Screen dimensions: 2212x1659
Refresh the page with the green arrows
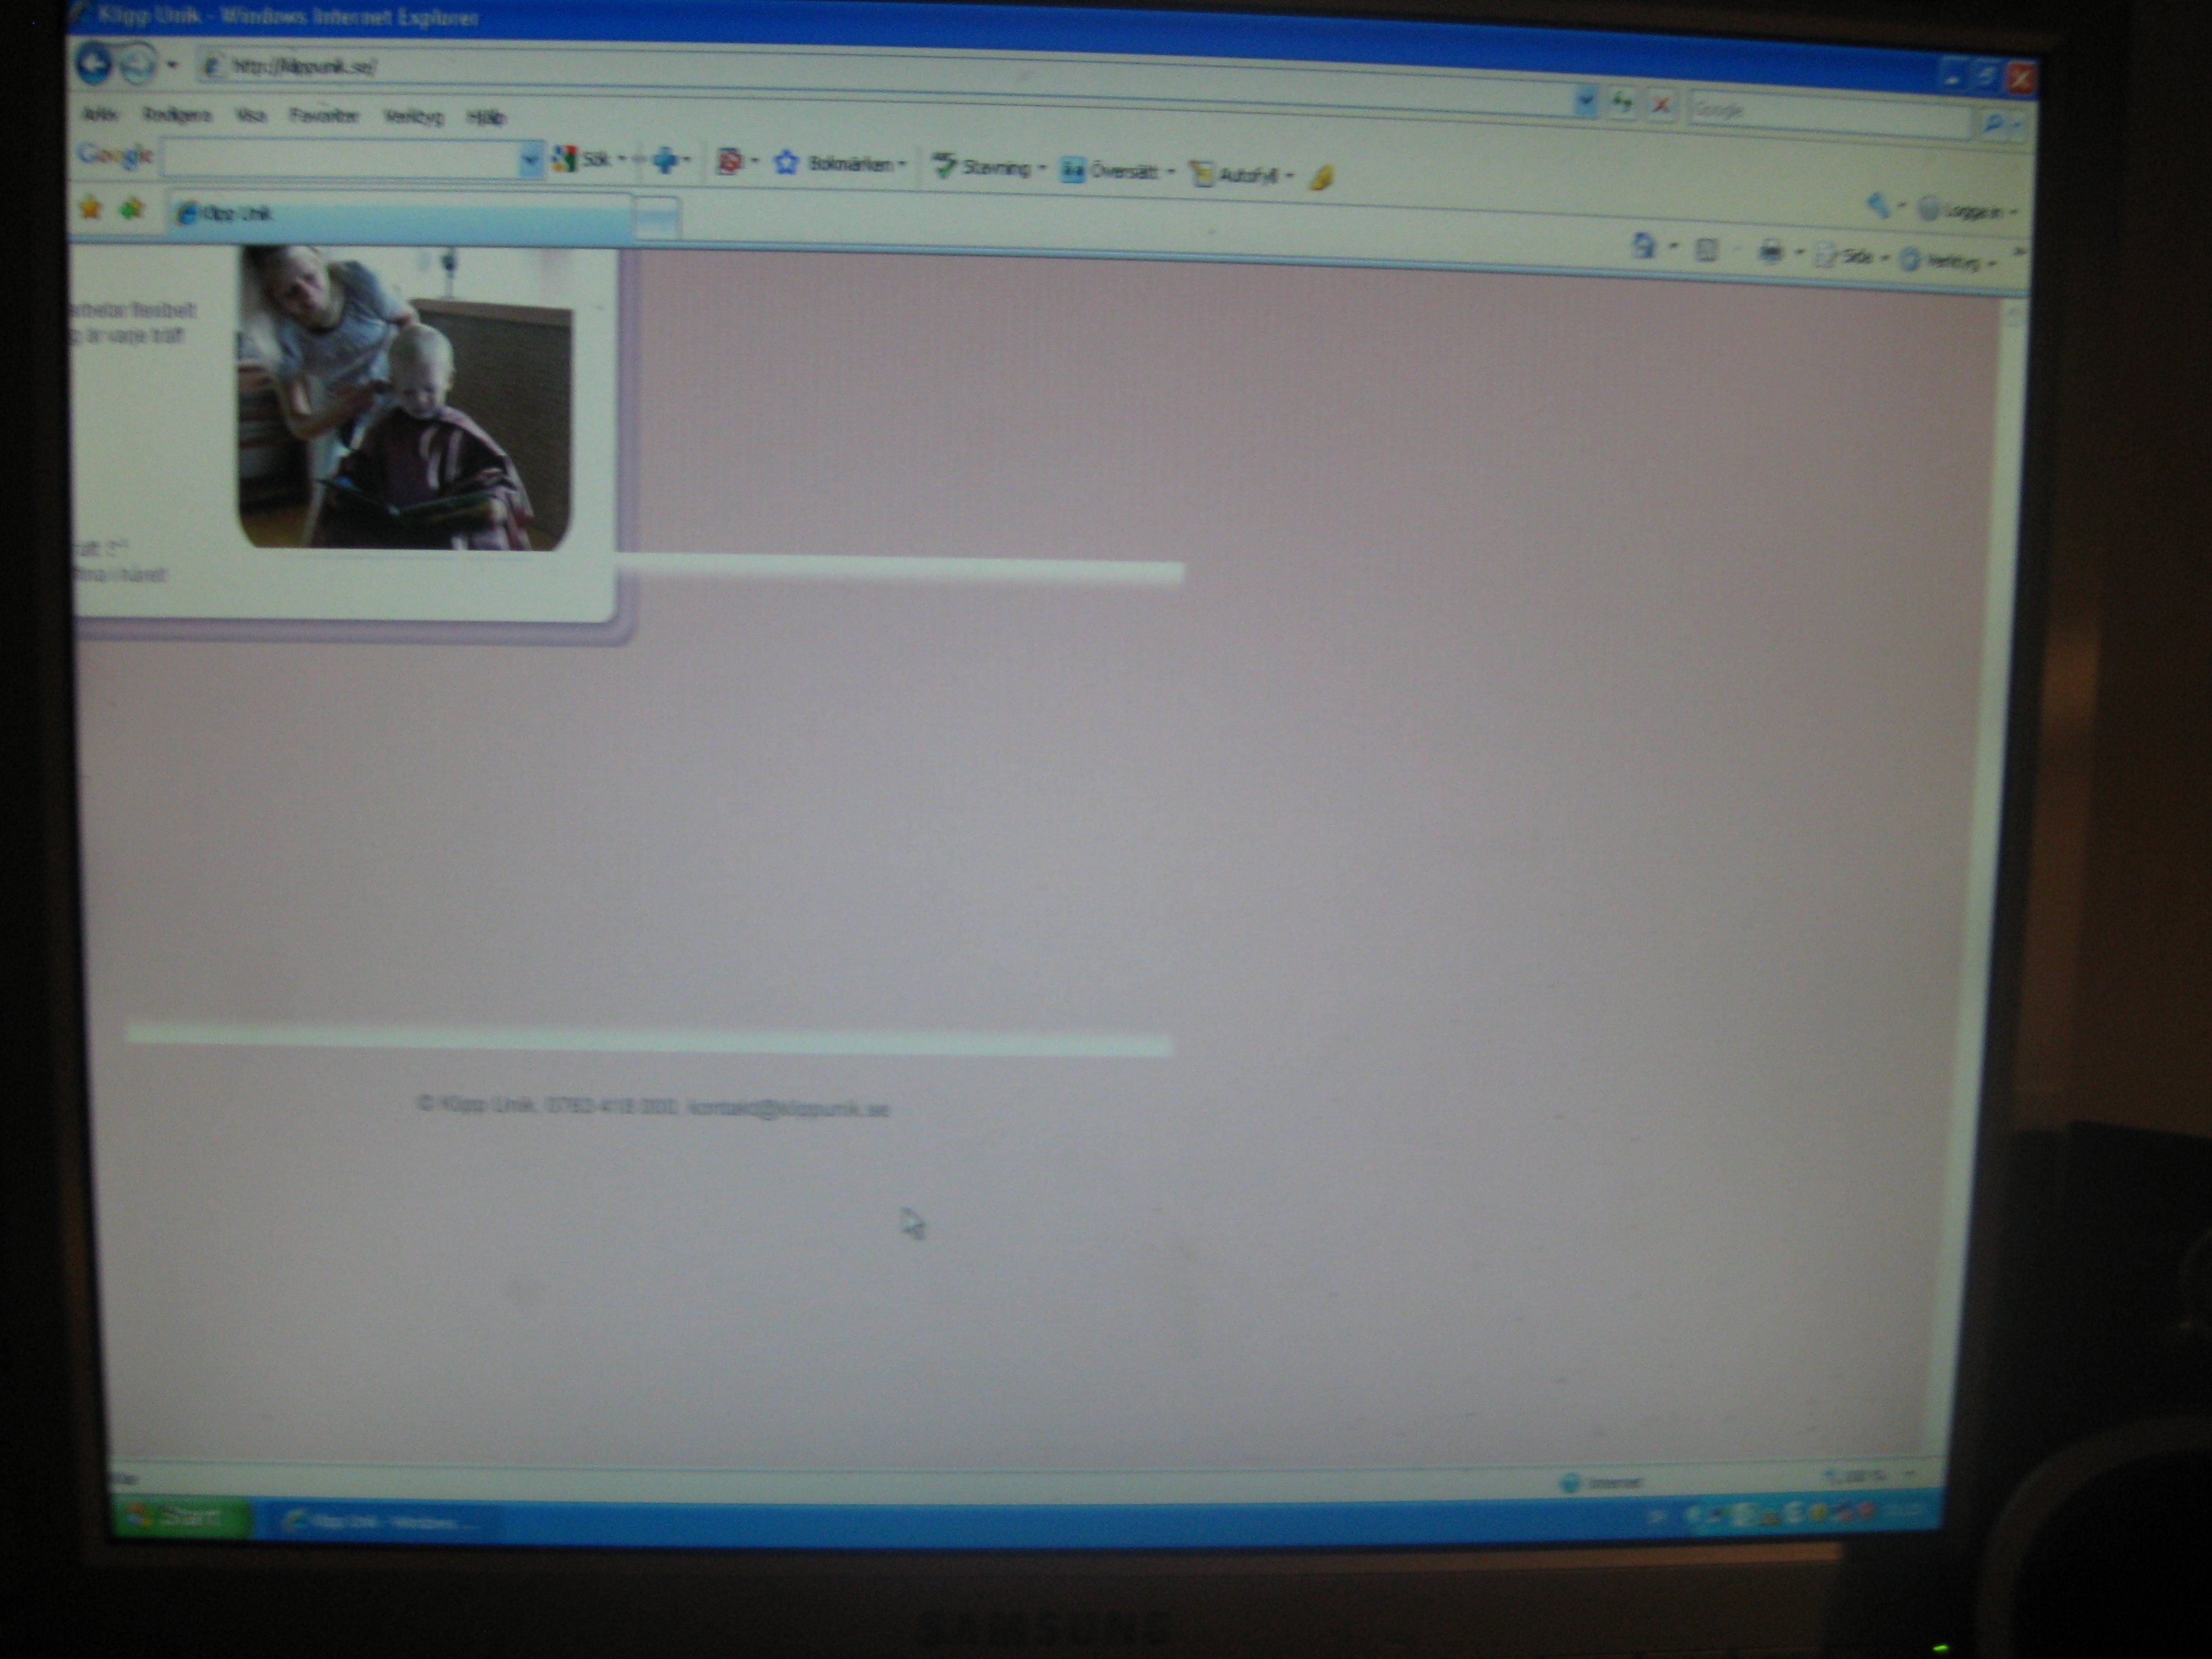1622,102
